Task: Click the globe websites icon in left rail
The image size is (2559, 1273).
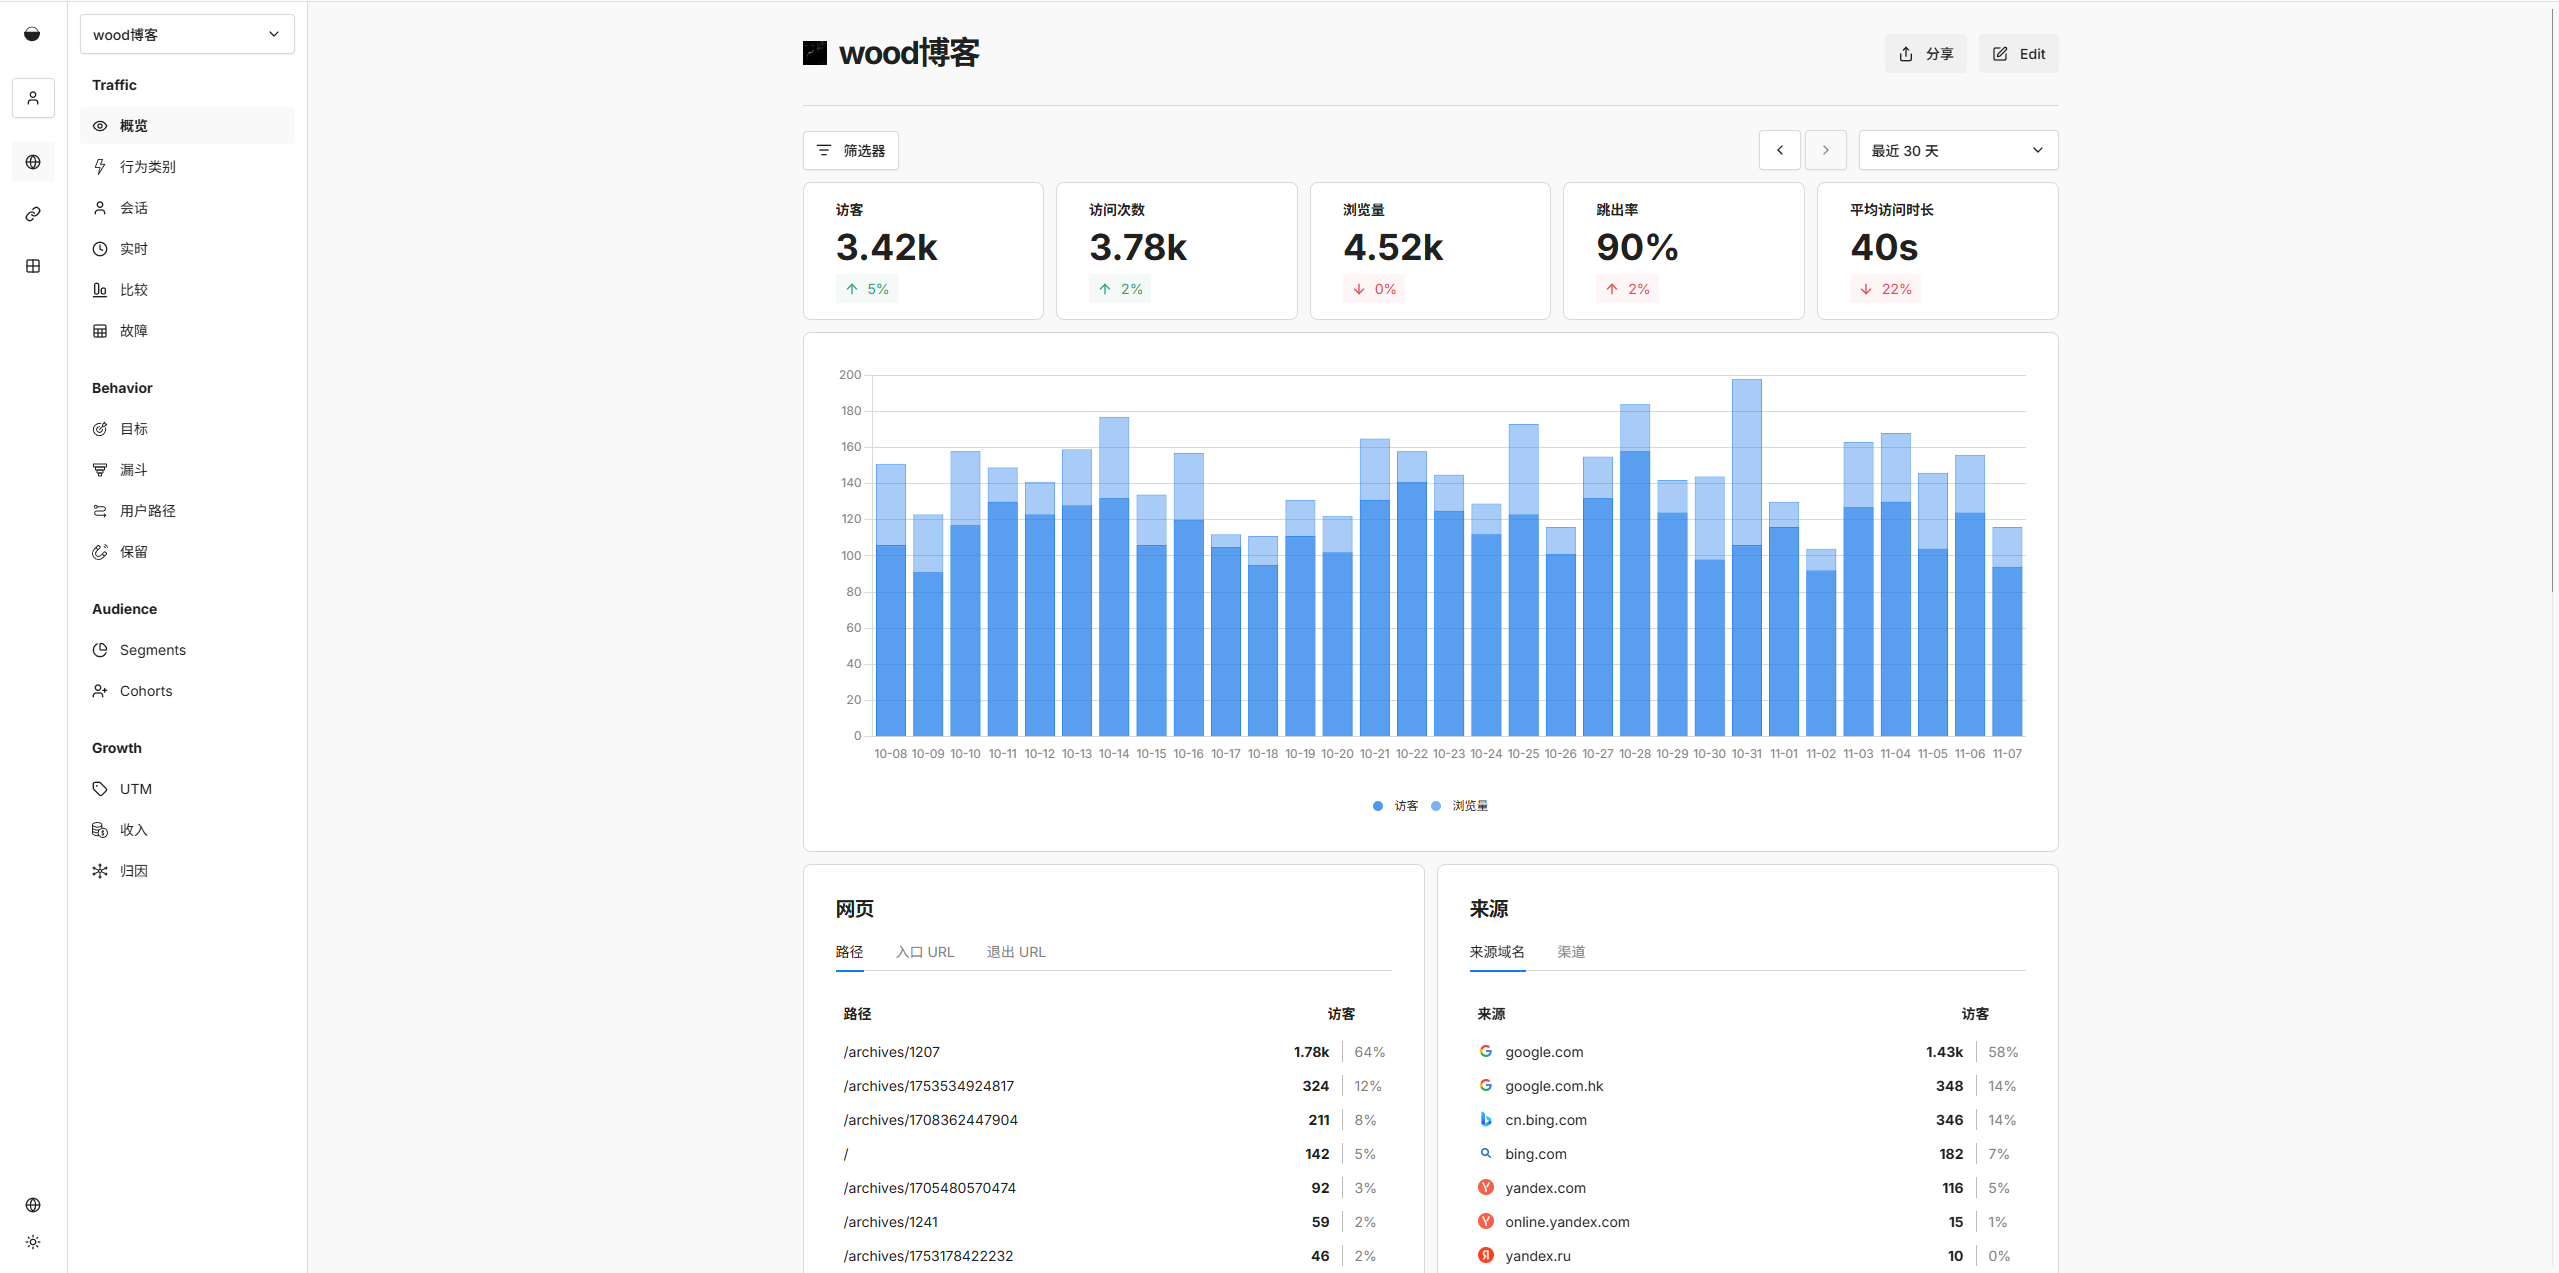Action: click(33, 162)
